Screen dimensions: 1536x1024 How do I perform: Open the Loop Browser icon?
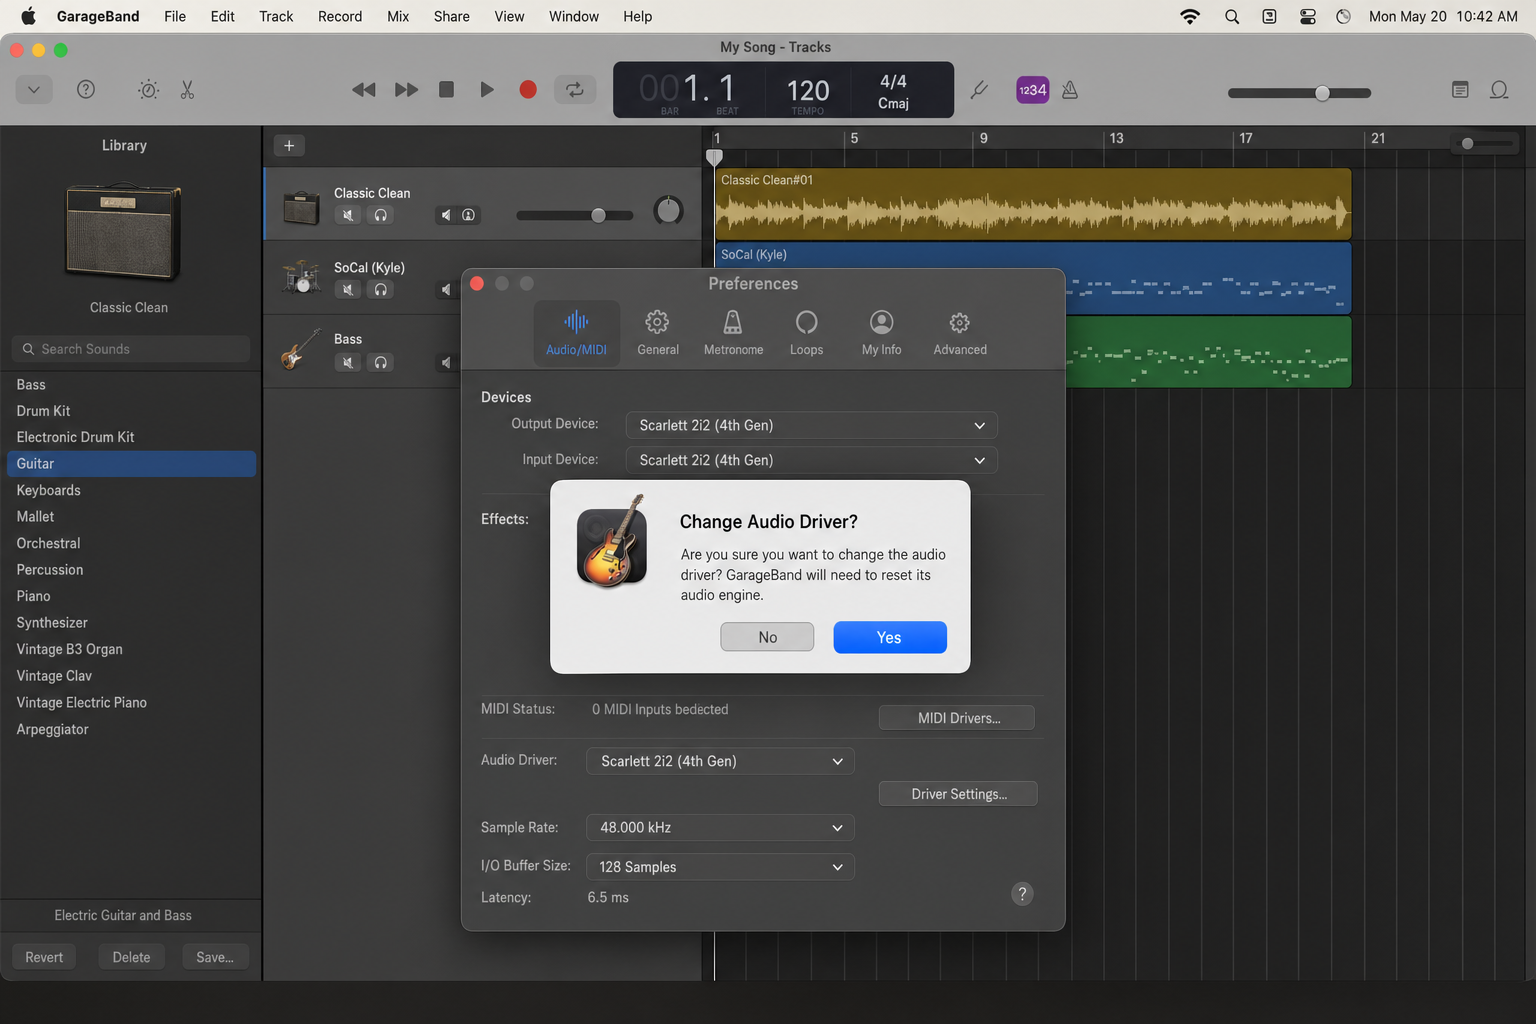(x=1499, y=90)
